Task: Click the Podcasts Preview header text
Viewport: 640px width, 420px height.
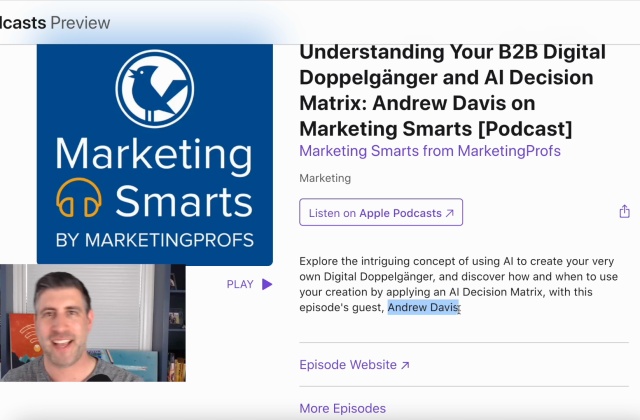Action: pyautogui.click(x=55, y=23)
